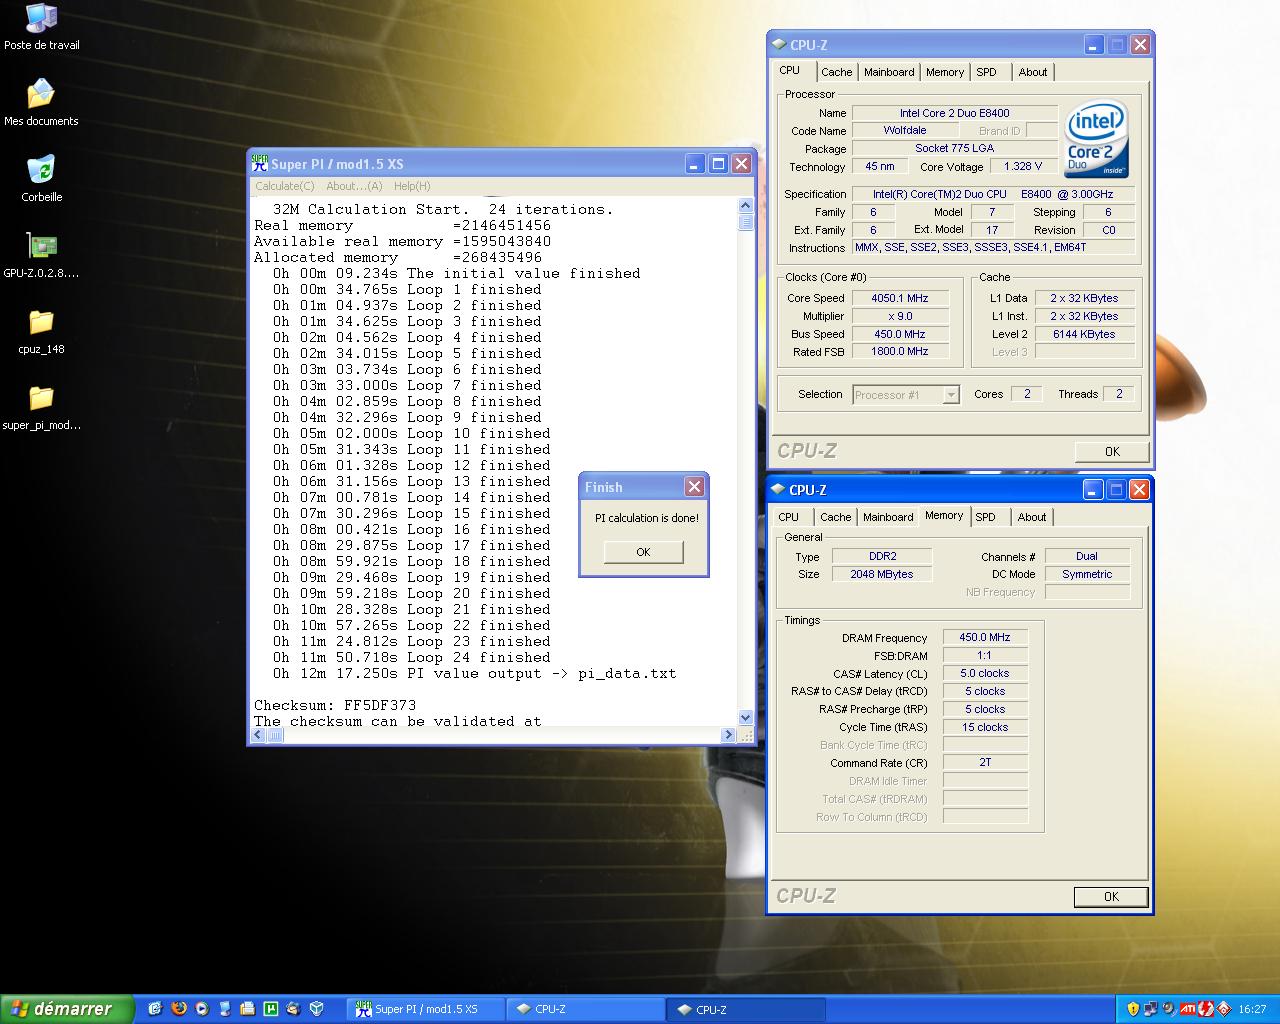Switch to Memory tab in upper CPU-Z
The width and height of the screenshot is (1280, 1024).
coord(945,72)
